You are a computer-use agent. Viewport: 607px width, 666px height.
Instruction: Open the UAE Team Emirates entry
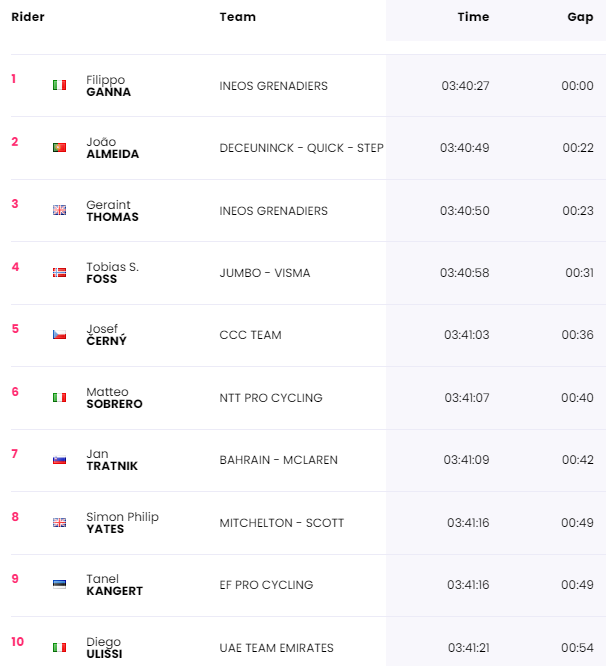coord(276,648)
